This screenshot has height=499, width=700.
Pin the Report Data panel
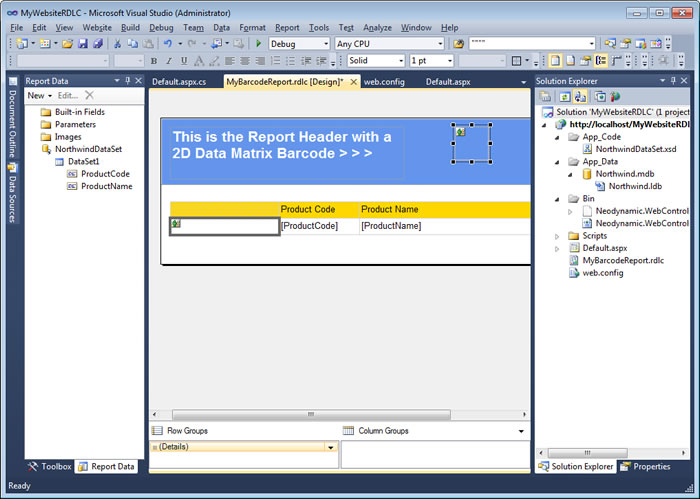point(128,81)
